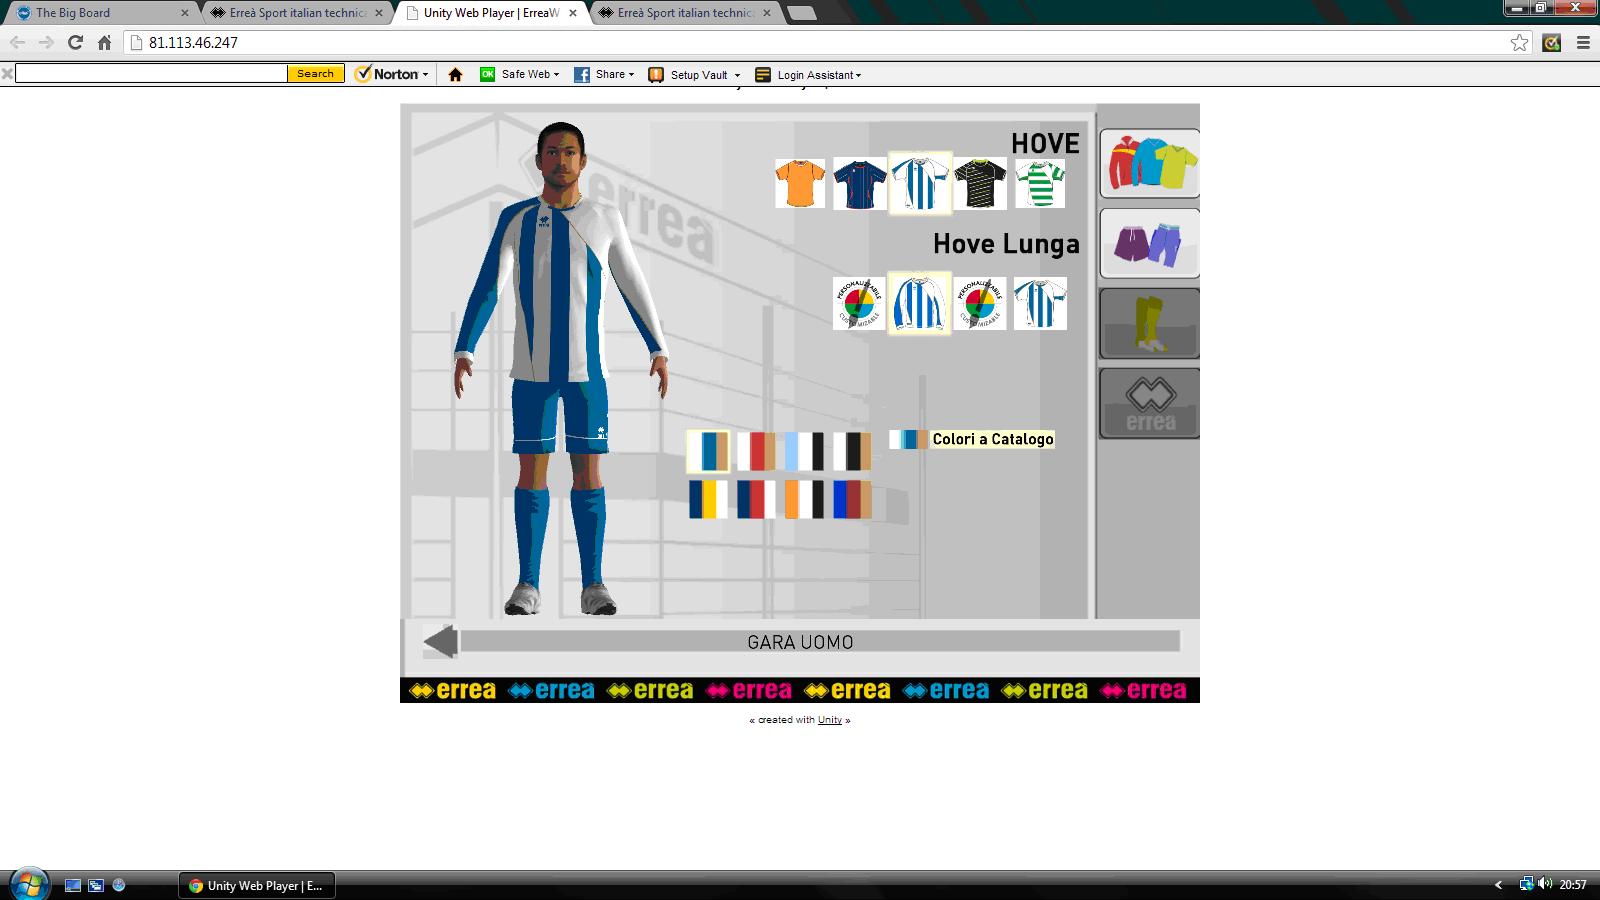Viewport: 1600px width, 900px height.
Task: Open the Chrome menu
Action: coord(1583,42)
